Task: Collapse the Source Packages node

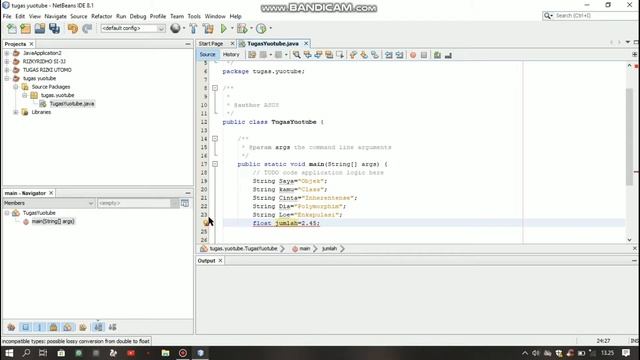Action: [x=16, y=87]
